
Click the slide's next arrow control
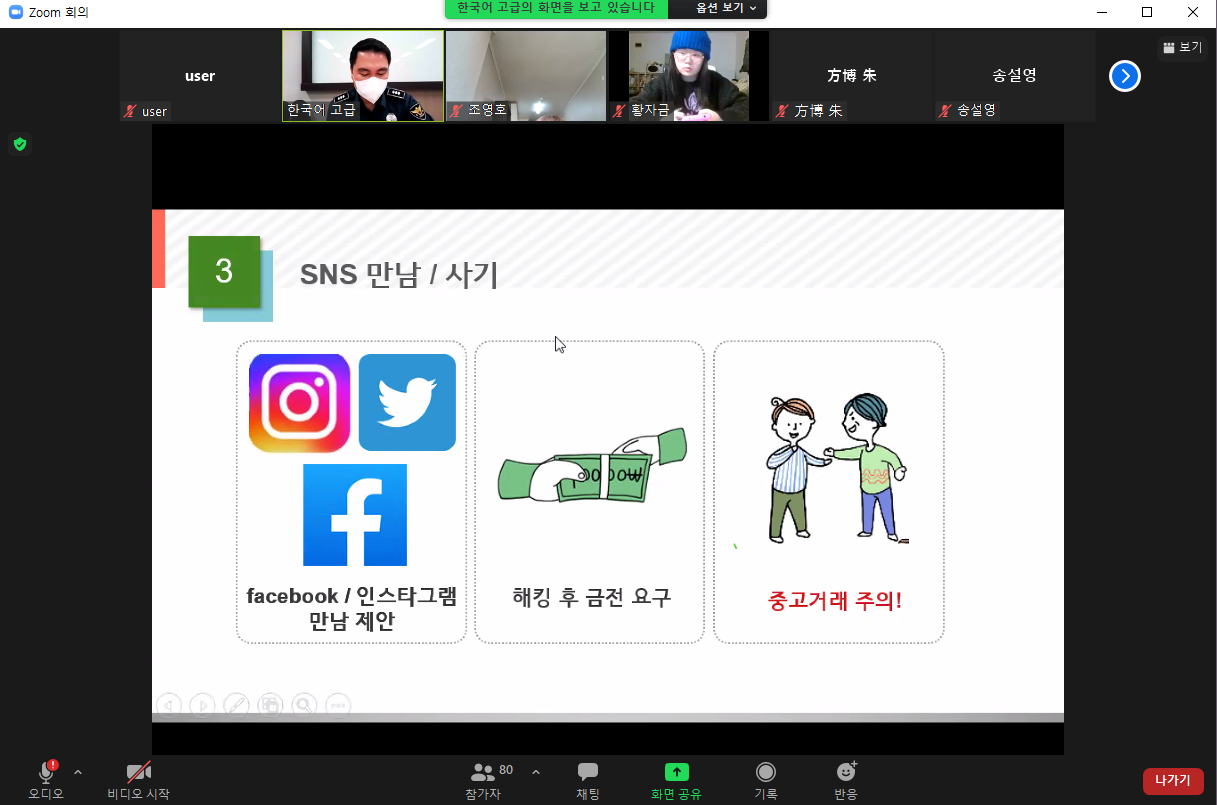(x=202, y=705)
